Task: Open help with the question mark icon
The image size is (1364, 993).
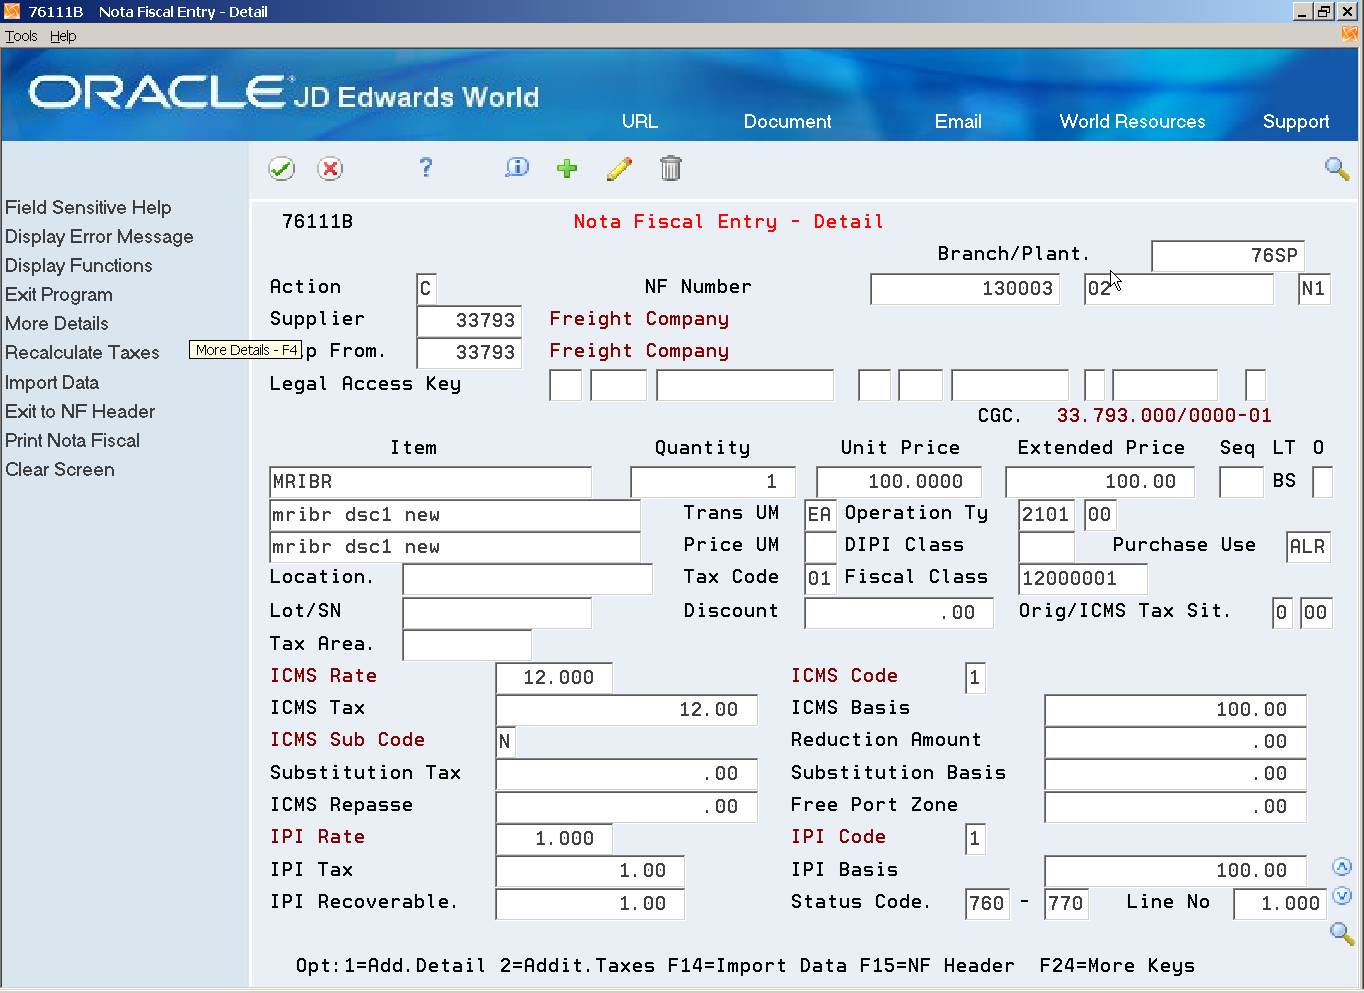Action: tap(426, 168)
